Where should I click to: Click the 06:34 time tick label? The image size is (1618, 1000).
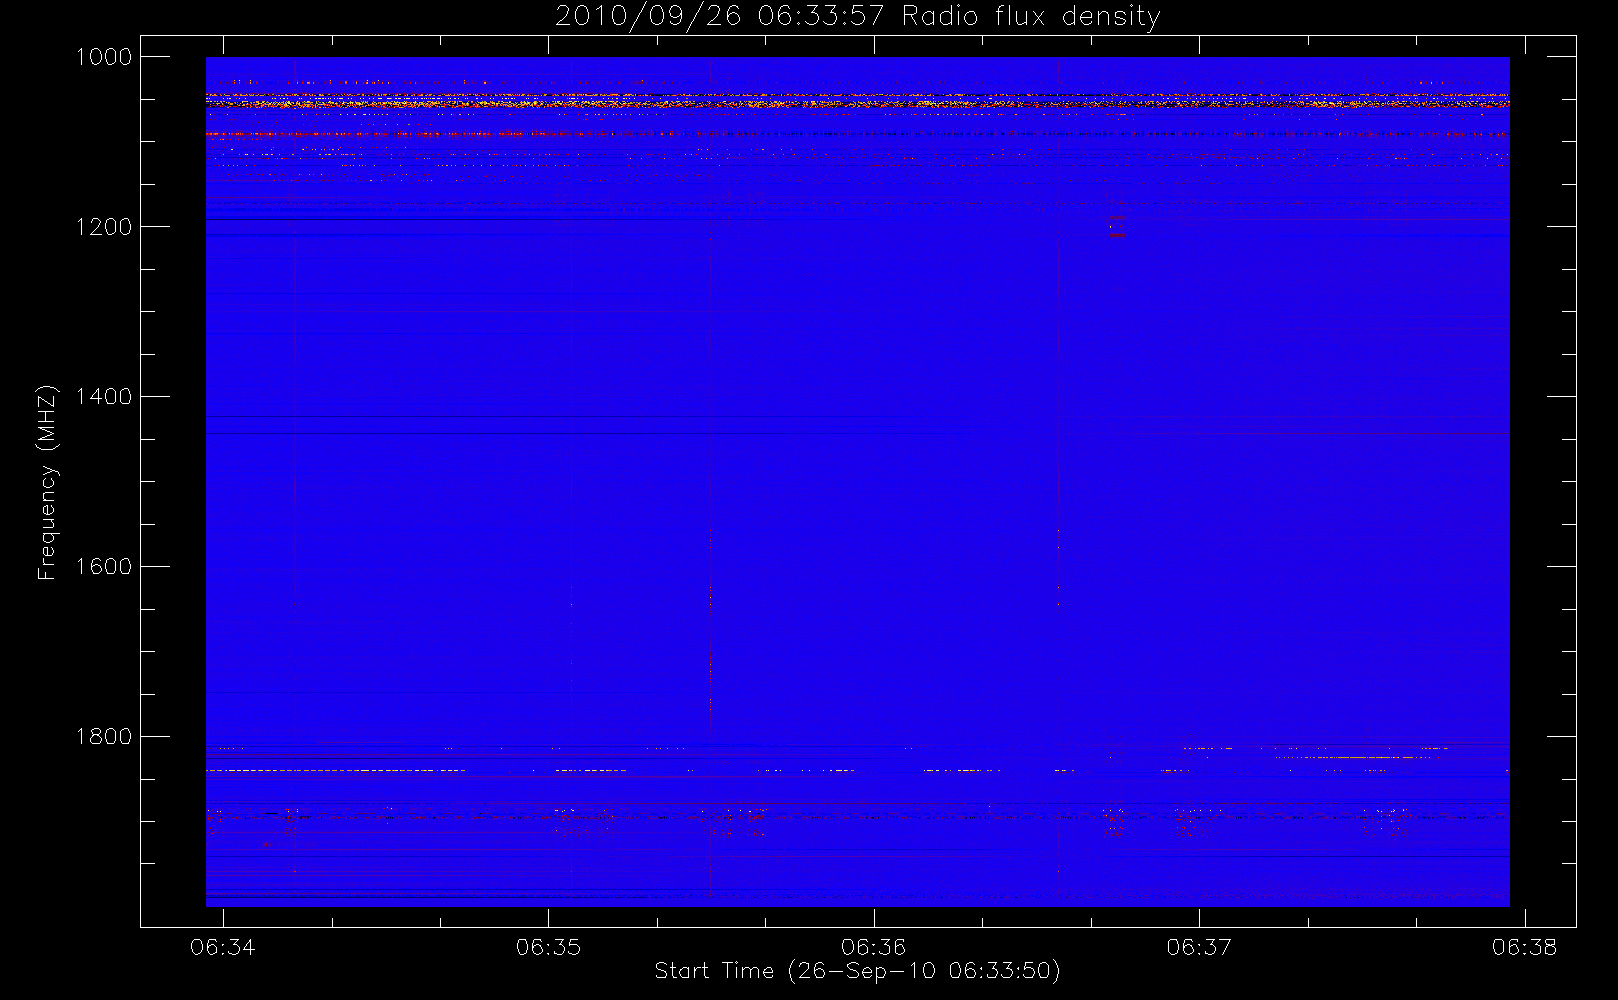223,947
